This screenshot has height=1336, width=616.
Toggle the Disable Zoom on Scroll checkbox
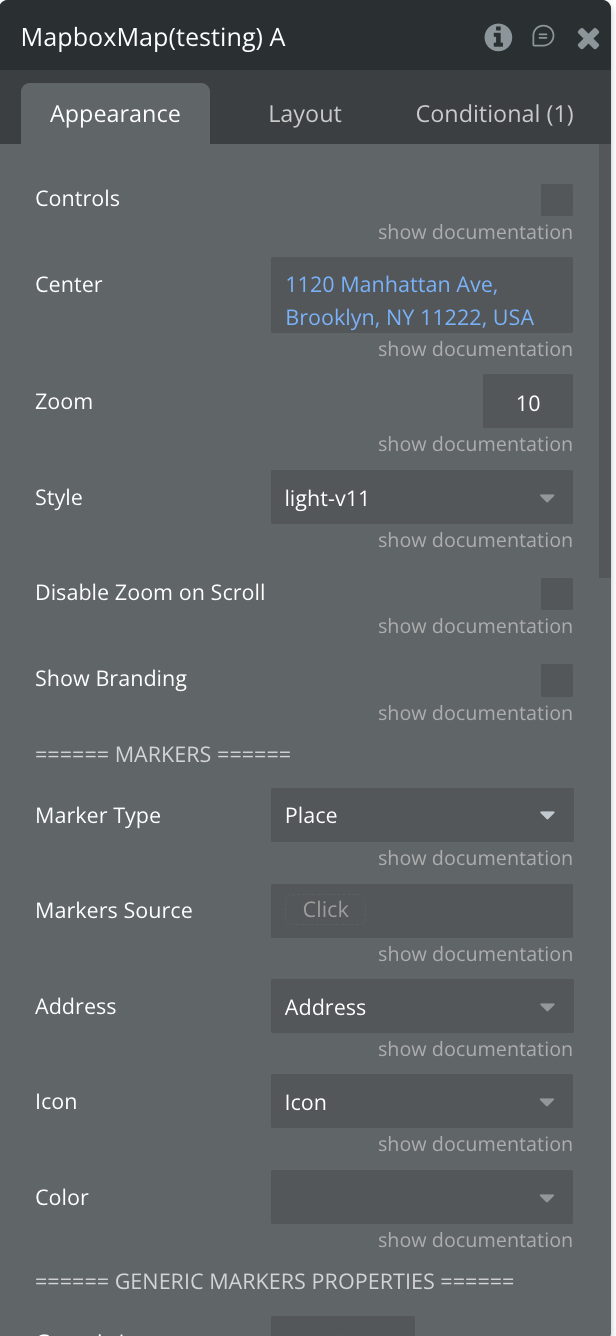556,594
